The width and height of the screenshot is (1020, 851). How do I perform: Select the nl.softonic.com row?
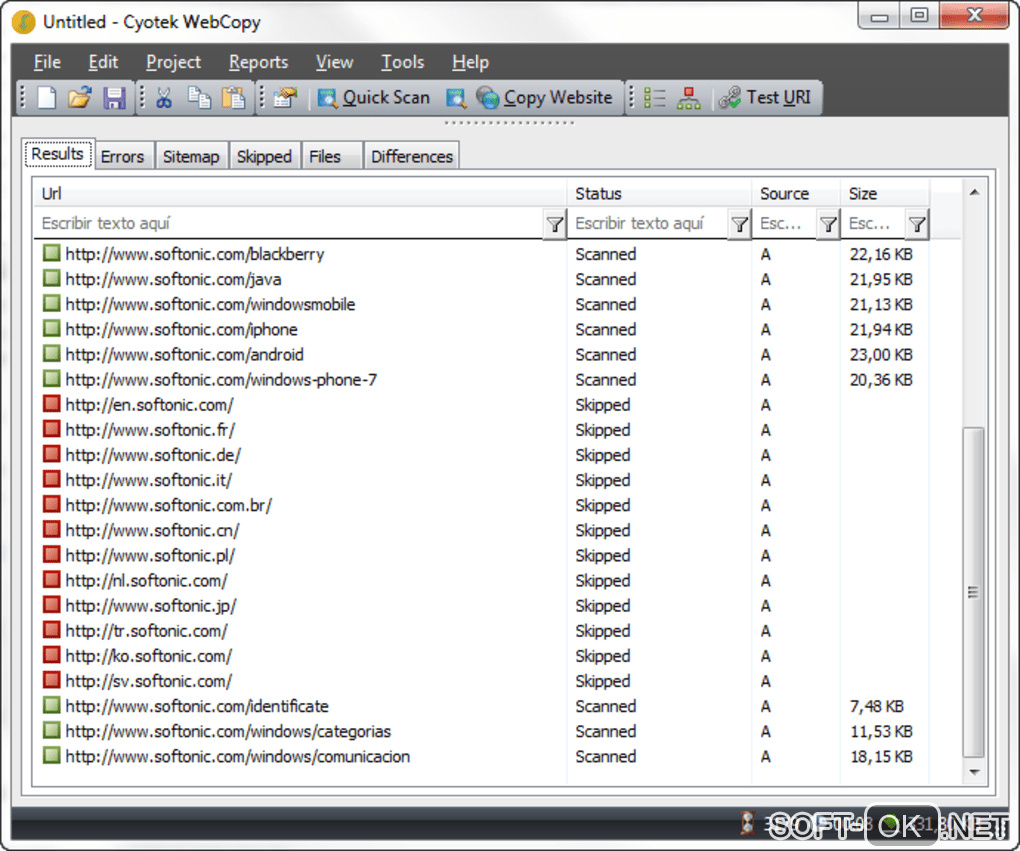481,580
